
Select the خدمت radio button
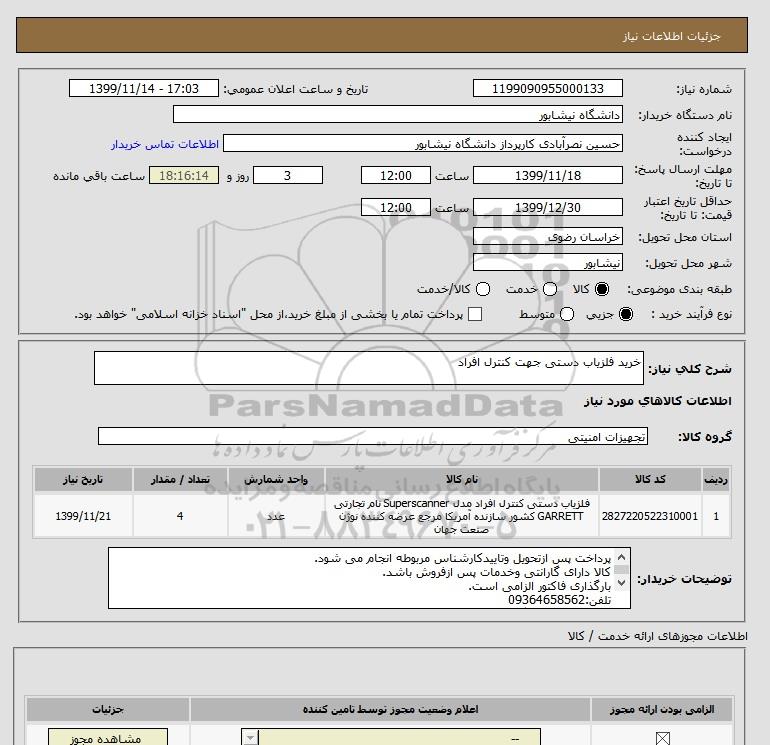pos(550,289)
